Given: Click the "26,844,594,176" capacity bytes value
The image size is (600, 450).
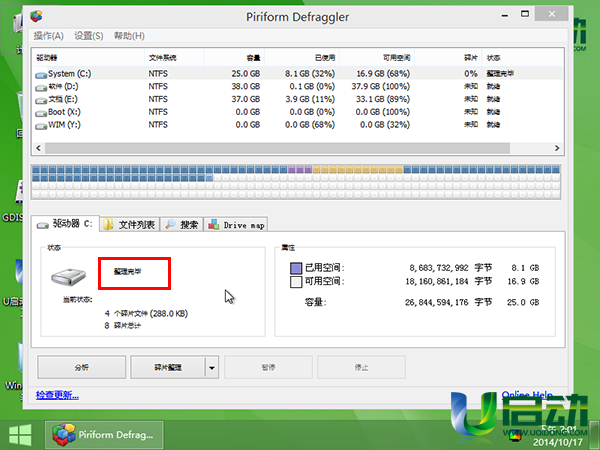Looking at the screenshot, I should click(x=437, y=302).
